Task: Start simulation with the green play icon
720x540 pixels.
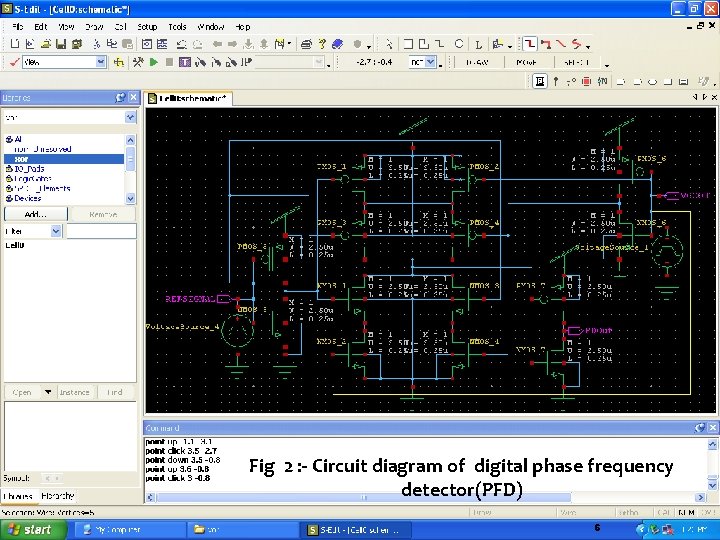Action: click(154, 62)
